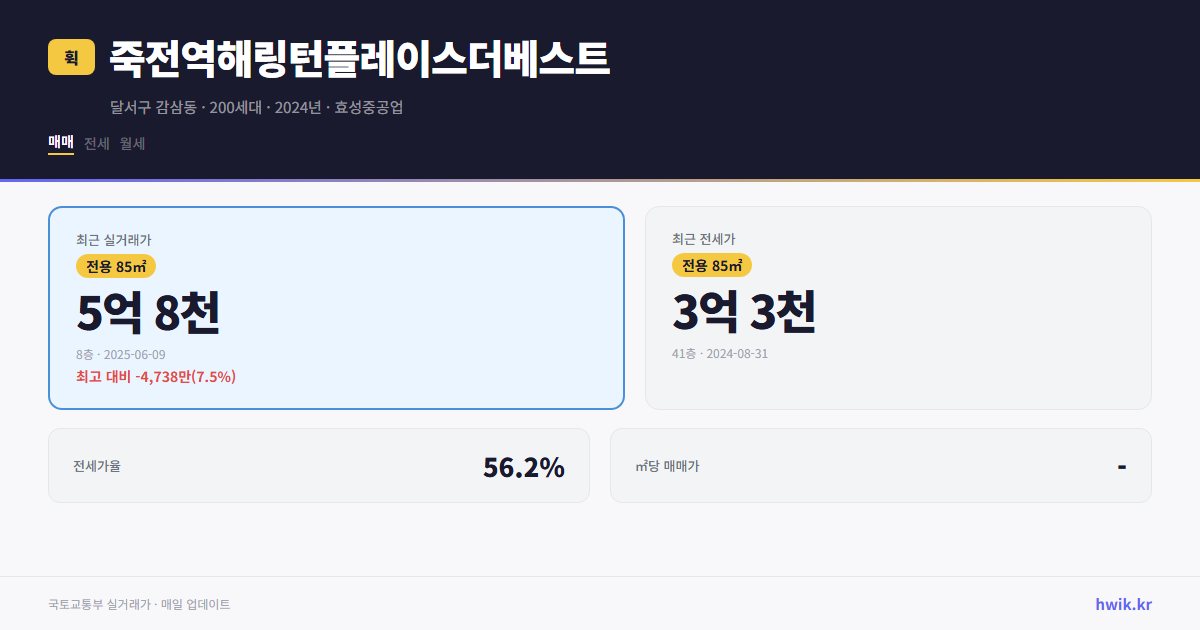Viewport: 1200px width, 630px height.
Task: Click the 5억 8천 price text
Action: 149,313
